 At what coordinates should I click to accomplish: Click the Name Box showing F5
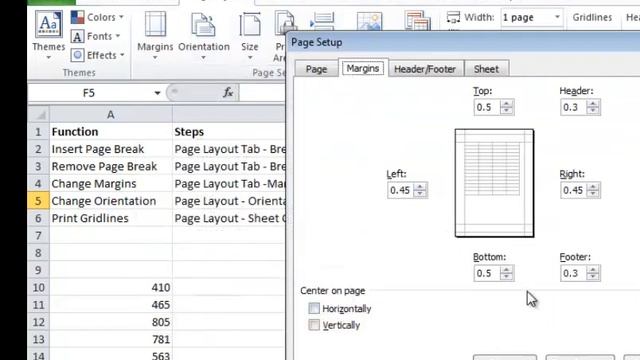coord(90,93)
